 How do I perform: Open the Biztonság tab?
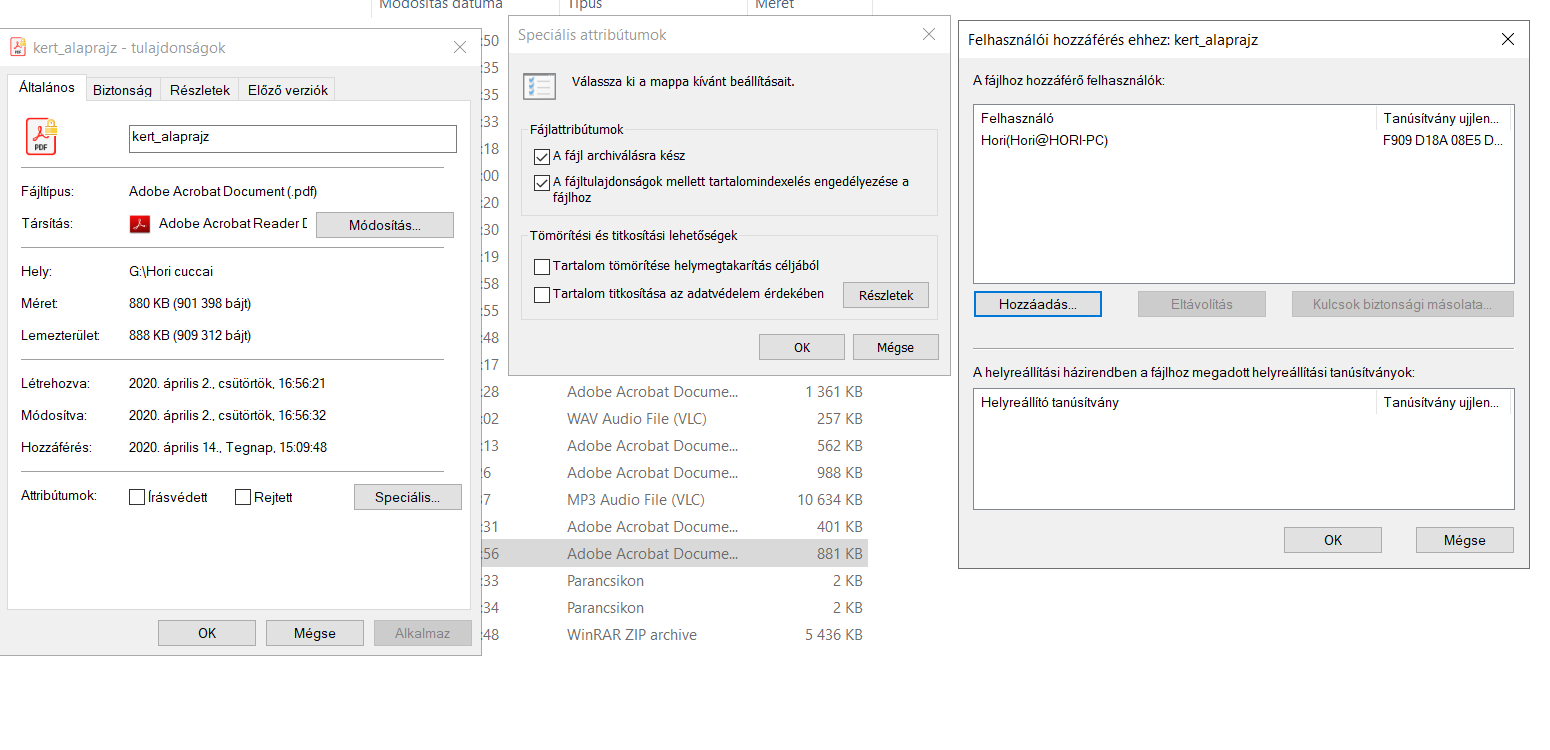pyautogui.click(x=122, y=90)
